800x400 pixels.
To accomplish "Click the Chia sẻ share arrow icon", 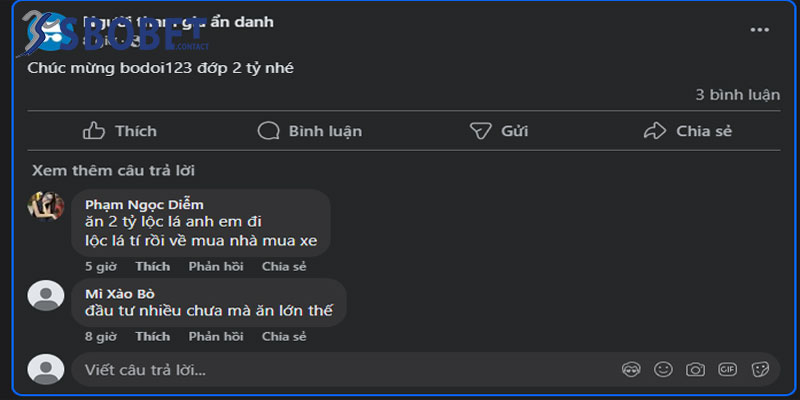I will 655,131.
